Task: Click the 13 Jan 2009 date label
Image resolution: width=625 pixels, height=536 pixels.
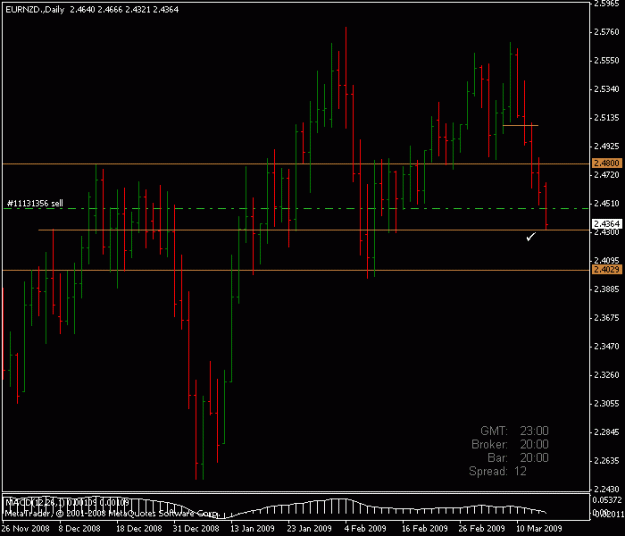Action: pos(252,528)
